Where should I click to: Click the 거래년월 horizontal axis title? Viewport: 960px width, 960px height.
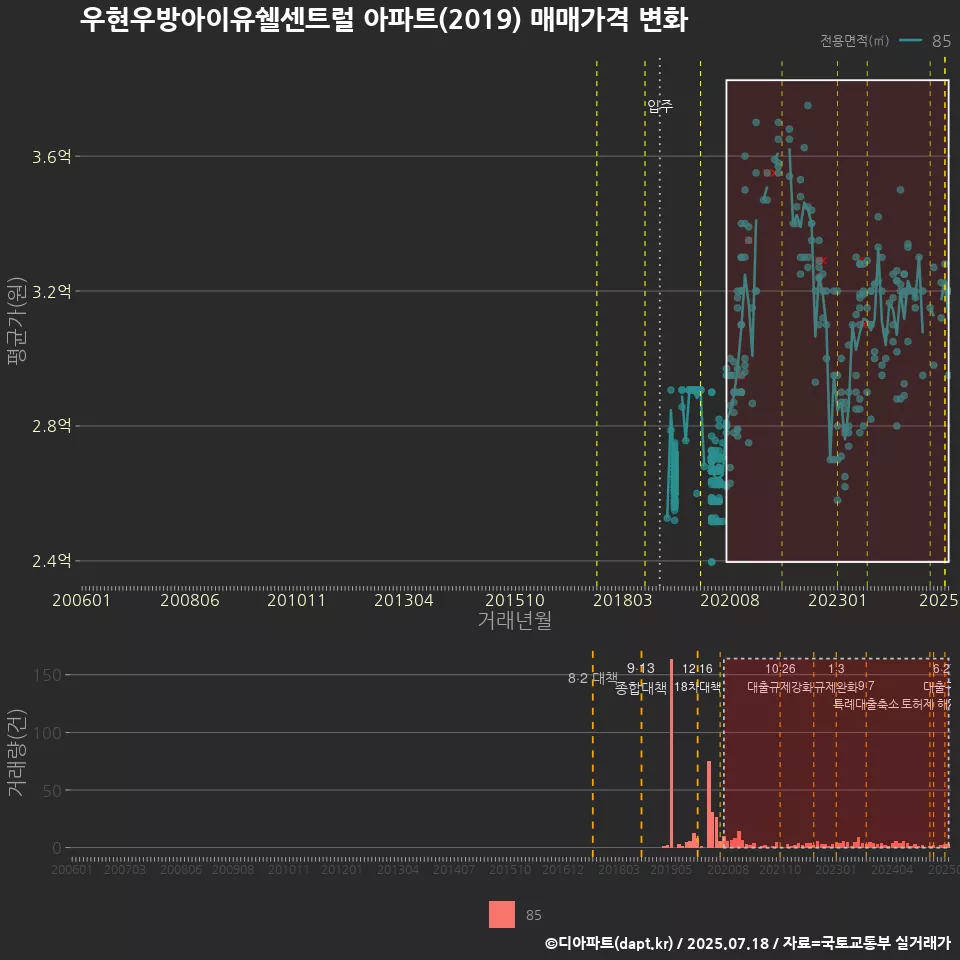[514, 620]
